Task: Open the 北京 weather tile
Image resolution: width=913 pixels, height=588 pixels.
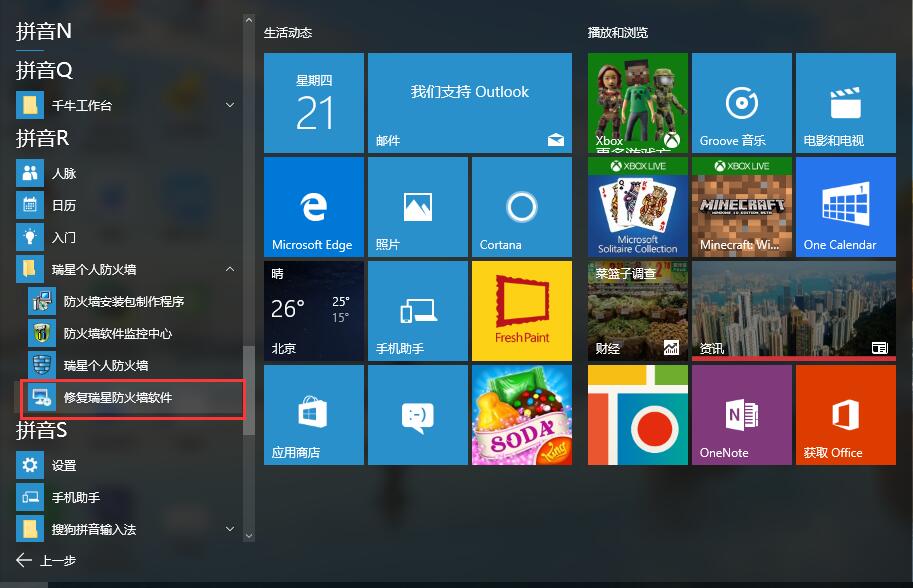Action: [x=314, y=311]
